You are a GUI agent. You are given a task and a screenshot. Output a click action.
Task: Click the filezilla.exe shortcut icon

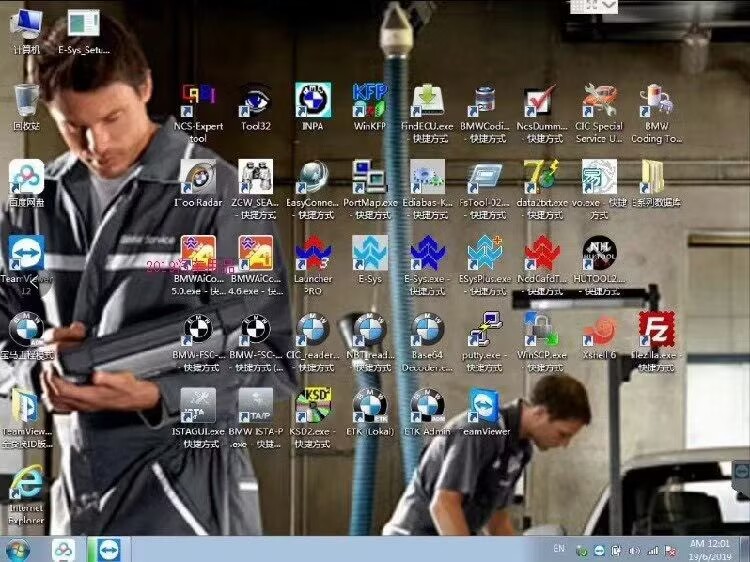click(x=656, y=329)
